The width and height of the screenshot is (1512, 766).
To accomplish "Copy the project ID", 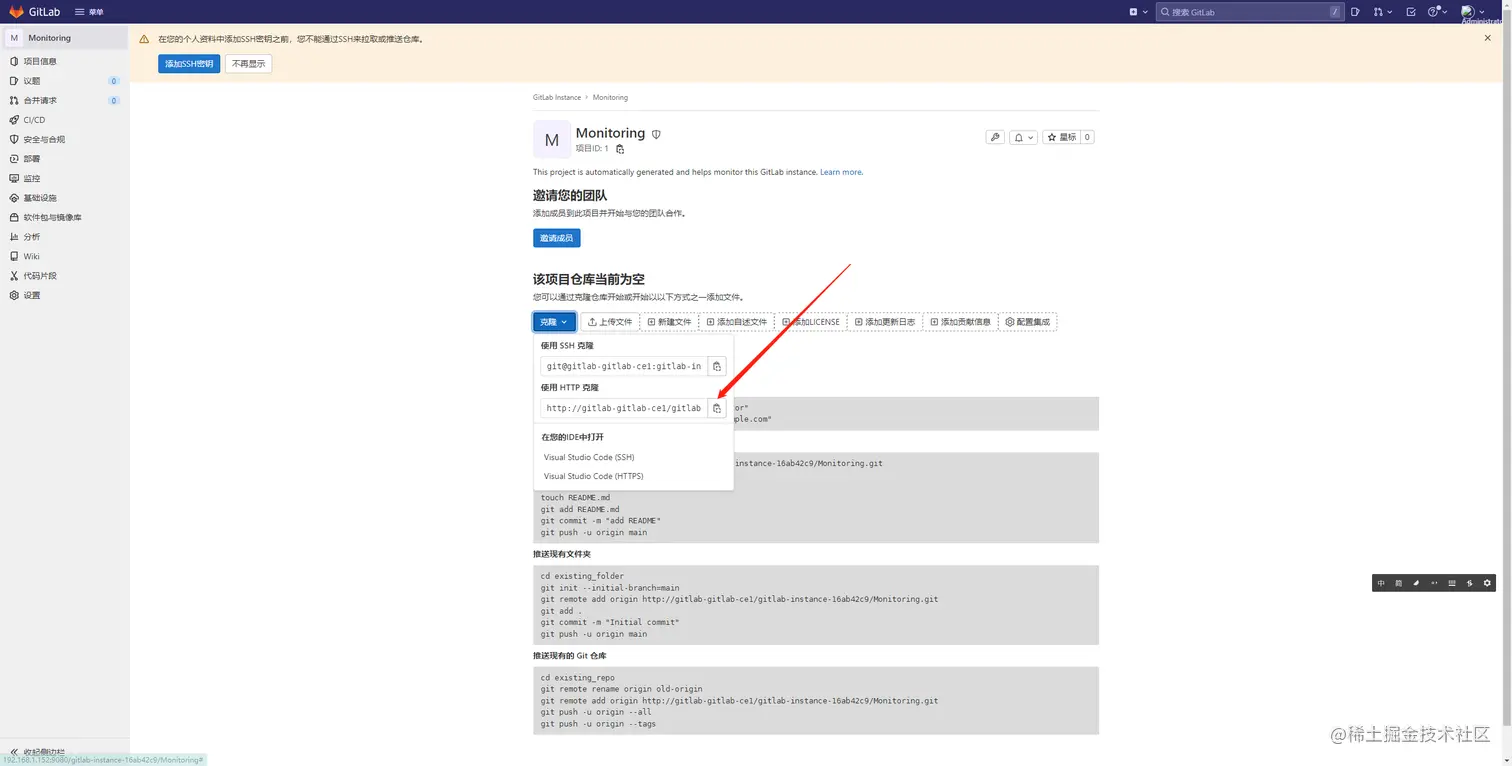I will (620, 149).
